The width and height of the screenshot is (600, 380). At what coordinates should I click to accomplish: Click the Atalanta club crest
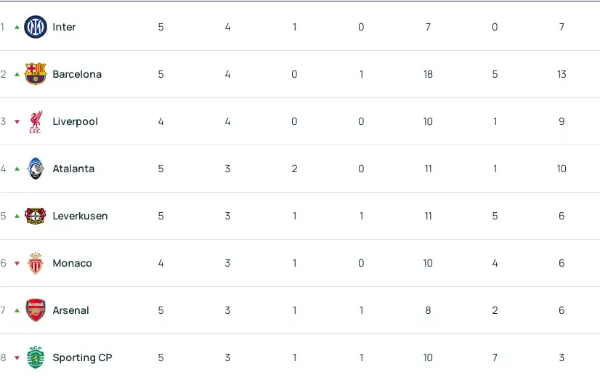click(x=36, y=168)
